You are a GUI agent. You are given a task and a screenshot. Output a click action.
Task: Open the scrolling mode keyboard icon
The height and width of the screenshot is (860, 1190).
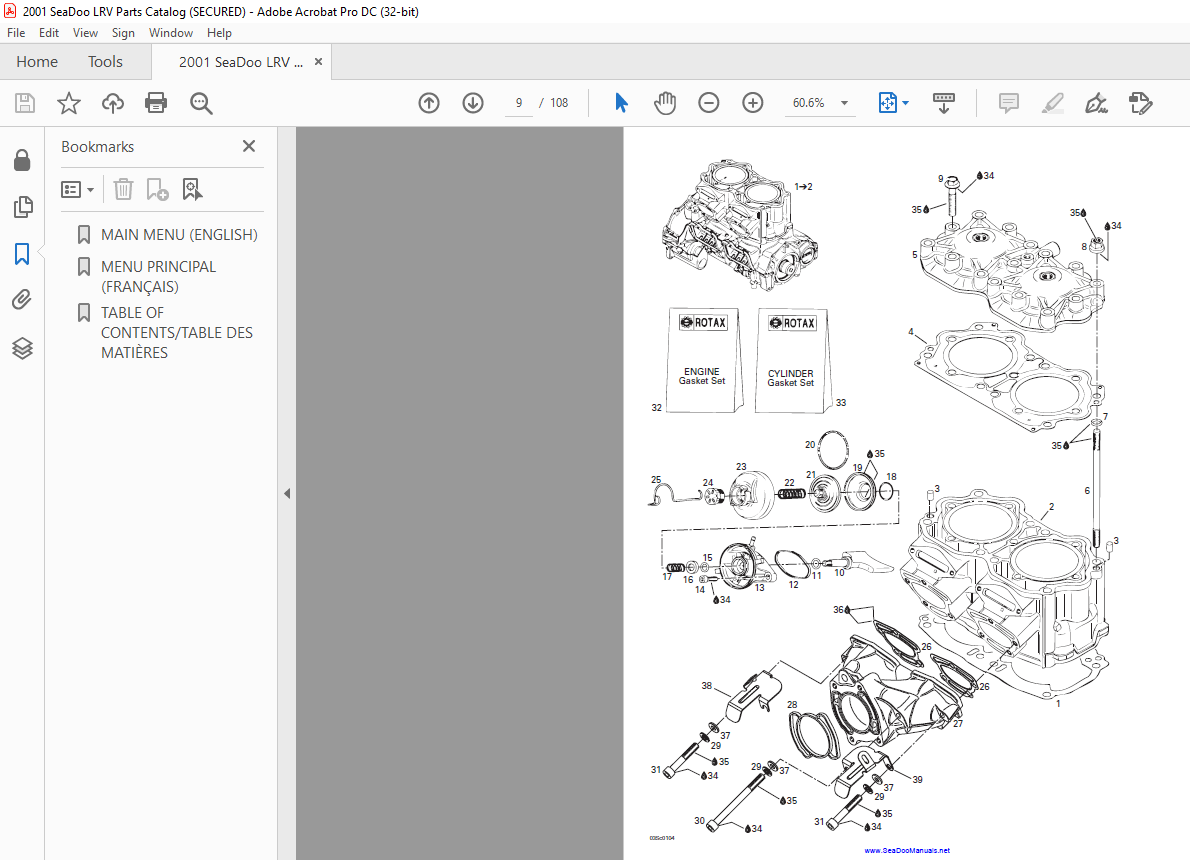pos(943,103)
